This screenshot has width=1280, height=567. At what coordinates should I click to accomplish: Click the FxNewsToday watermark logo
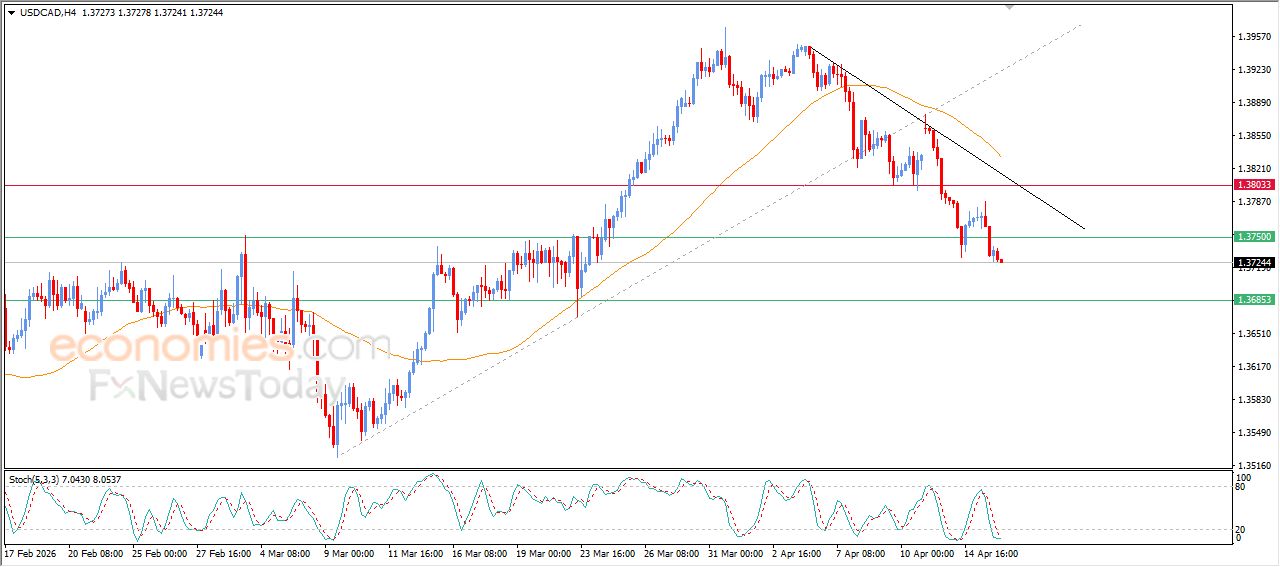tap(217, 385)
